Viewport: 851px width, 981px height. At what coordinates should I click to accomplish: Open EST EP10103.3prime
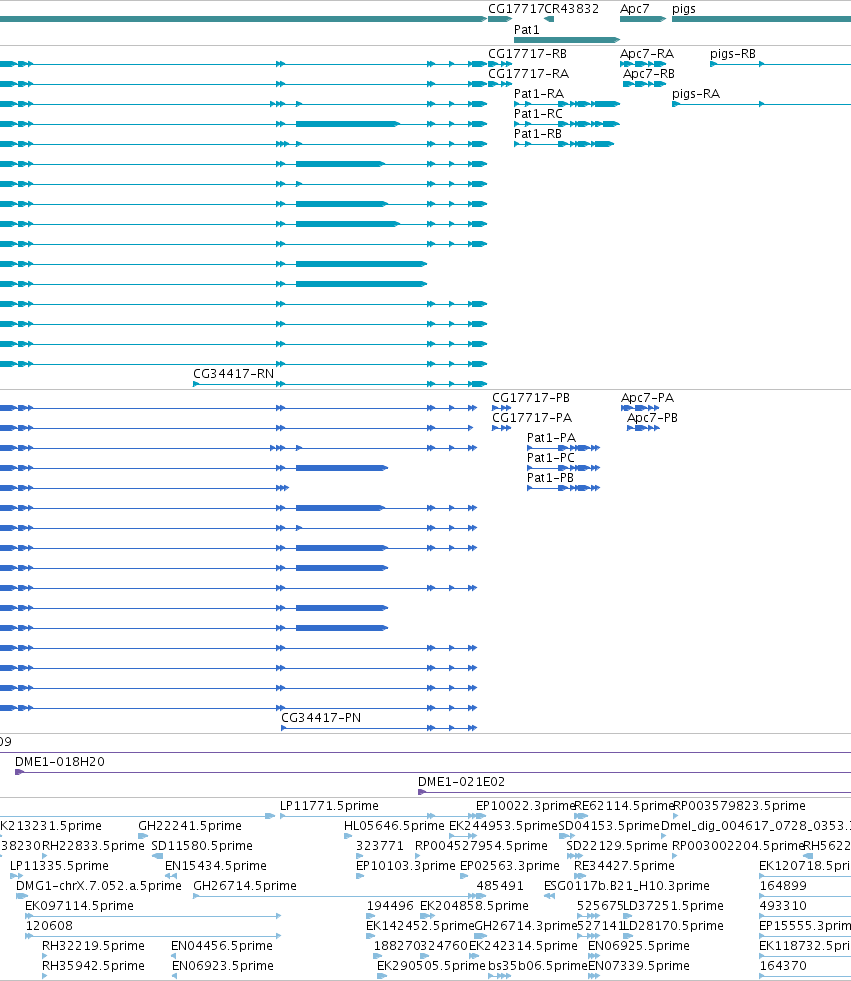(405, 866)
